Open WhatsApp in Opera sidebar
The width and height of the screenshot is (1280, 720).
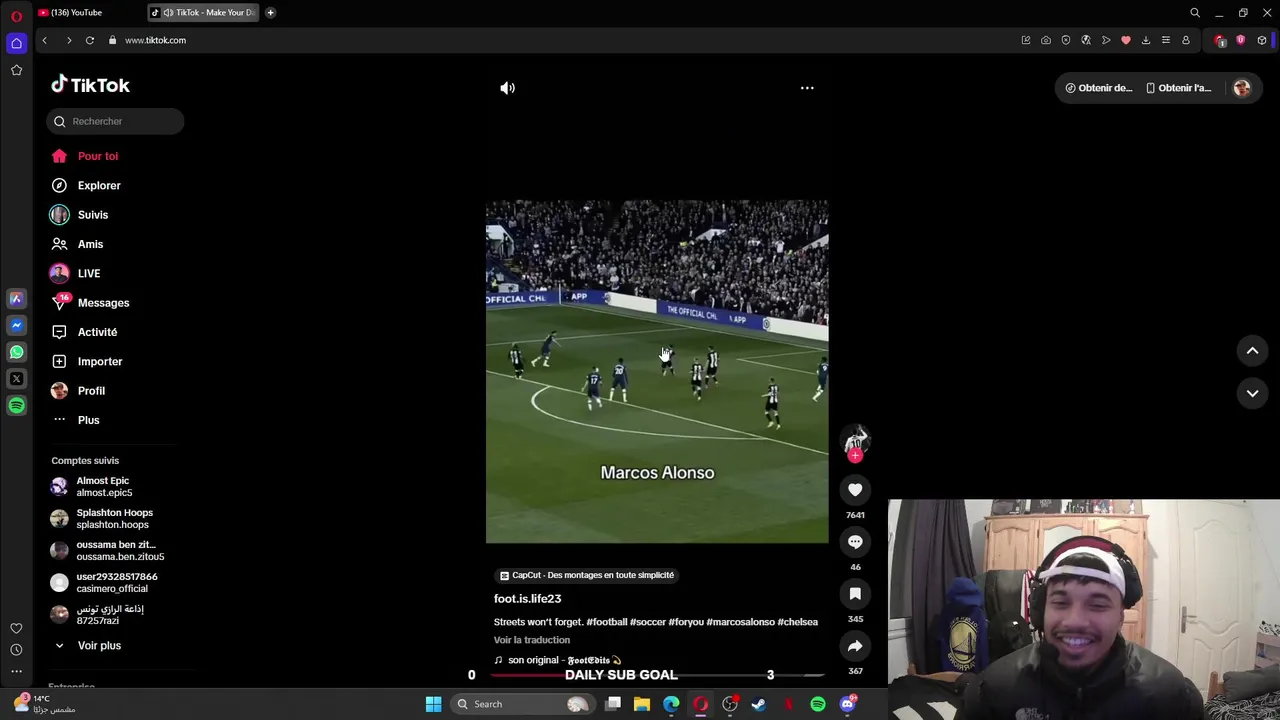pyautogui.click(x=16, y=352)
